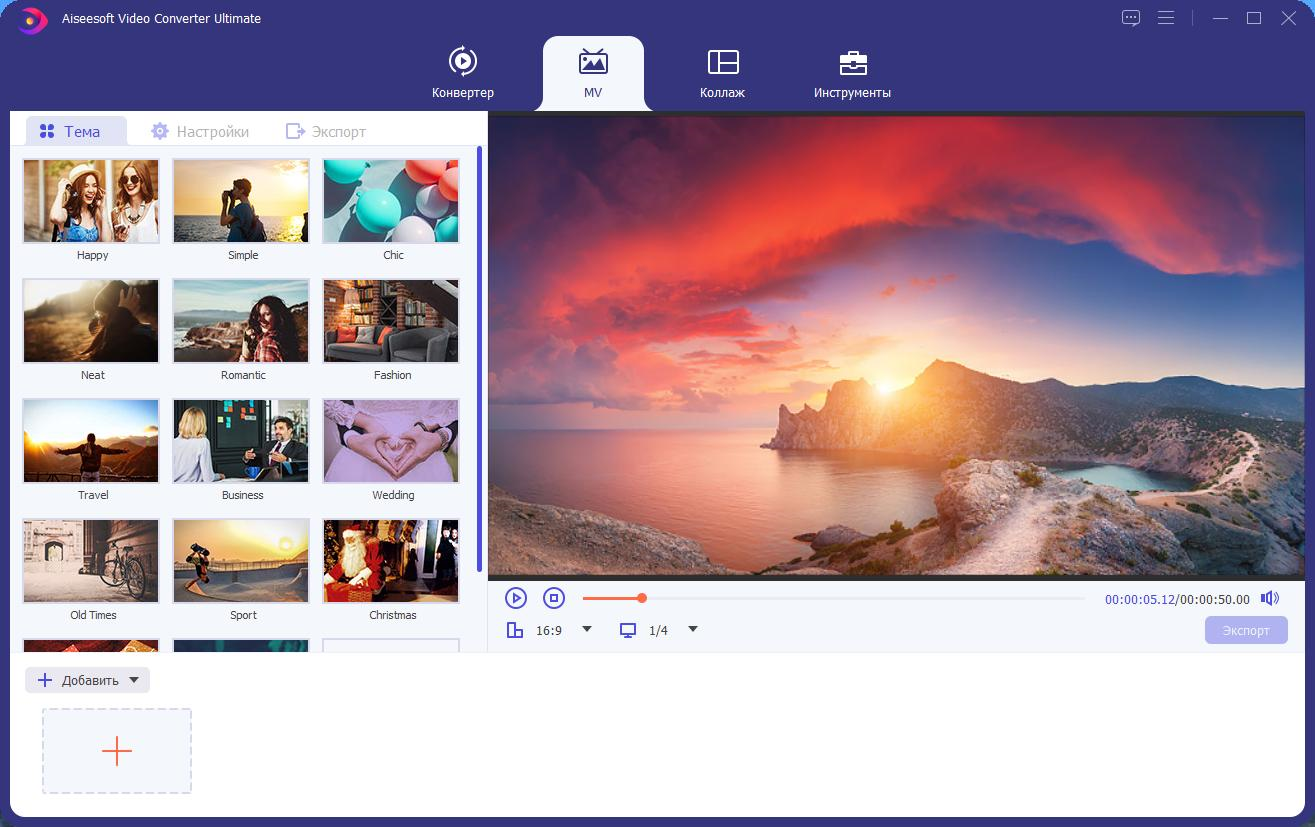The height and width of the screenshot is (827, 1315).
Task: Click the play button under preview
Action: click(x=516, y=598)
